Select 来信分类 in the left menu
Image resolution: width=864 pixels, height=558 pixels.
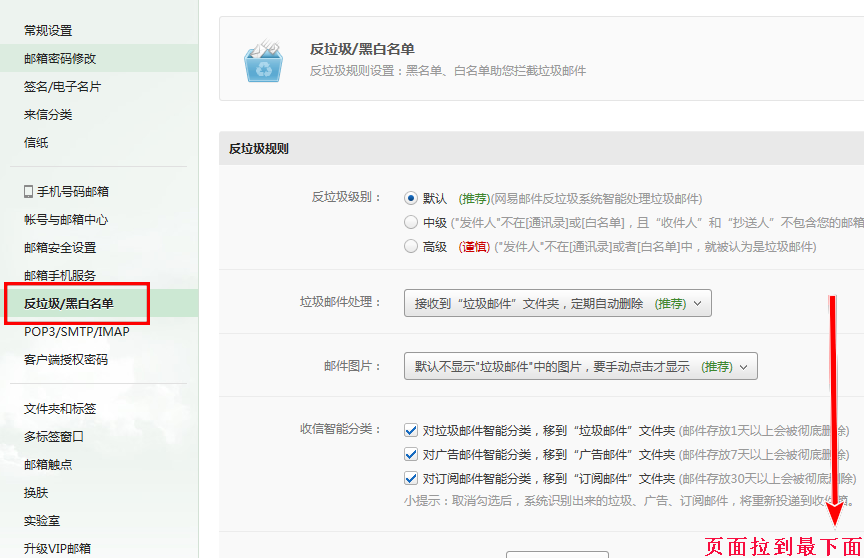coord(48,115)
